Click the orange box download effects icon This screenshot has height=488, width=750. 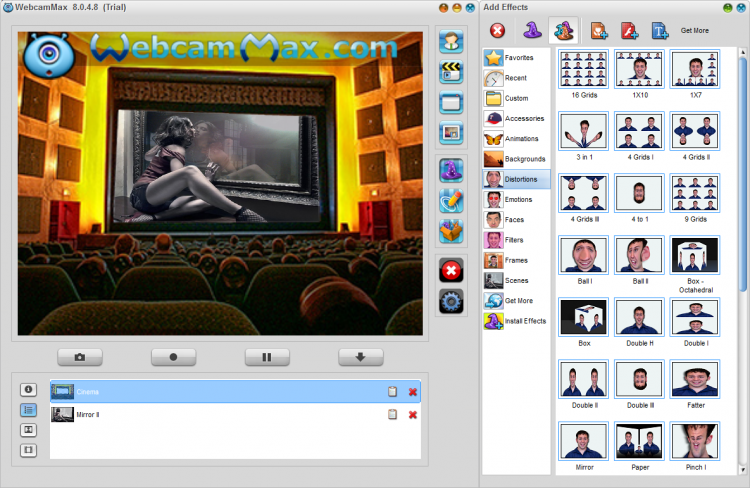click(451, 231)
